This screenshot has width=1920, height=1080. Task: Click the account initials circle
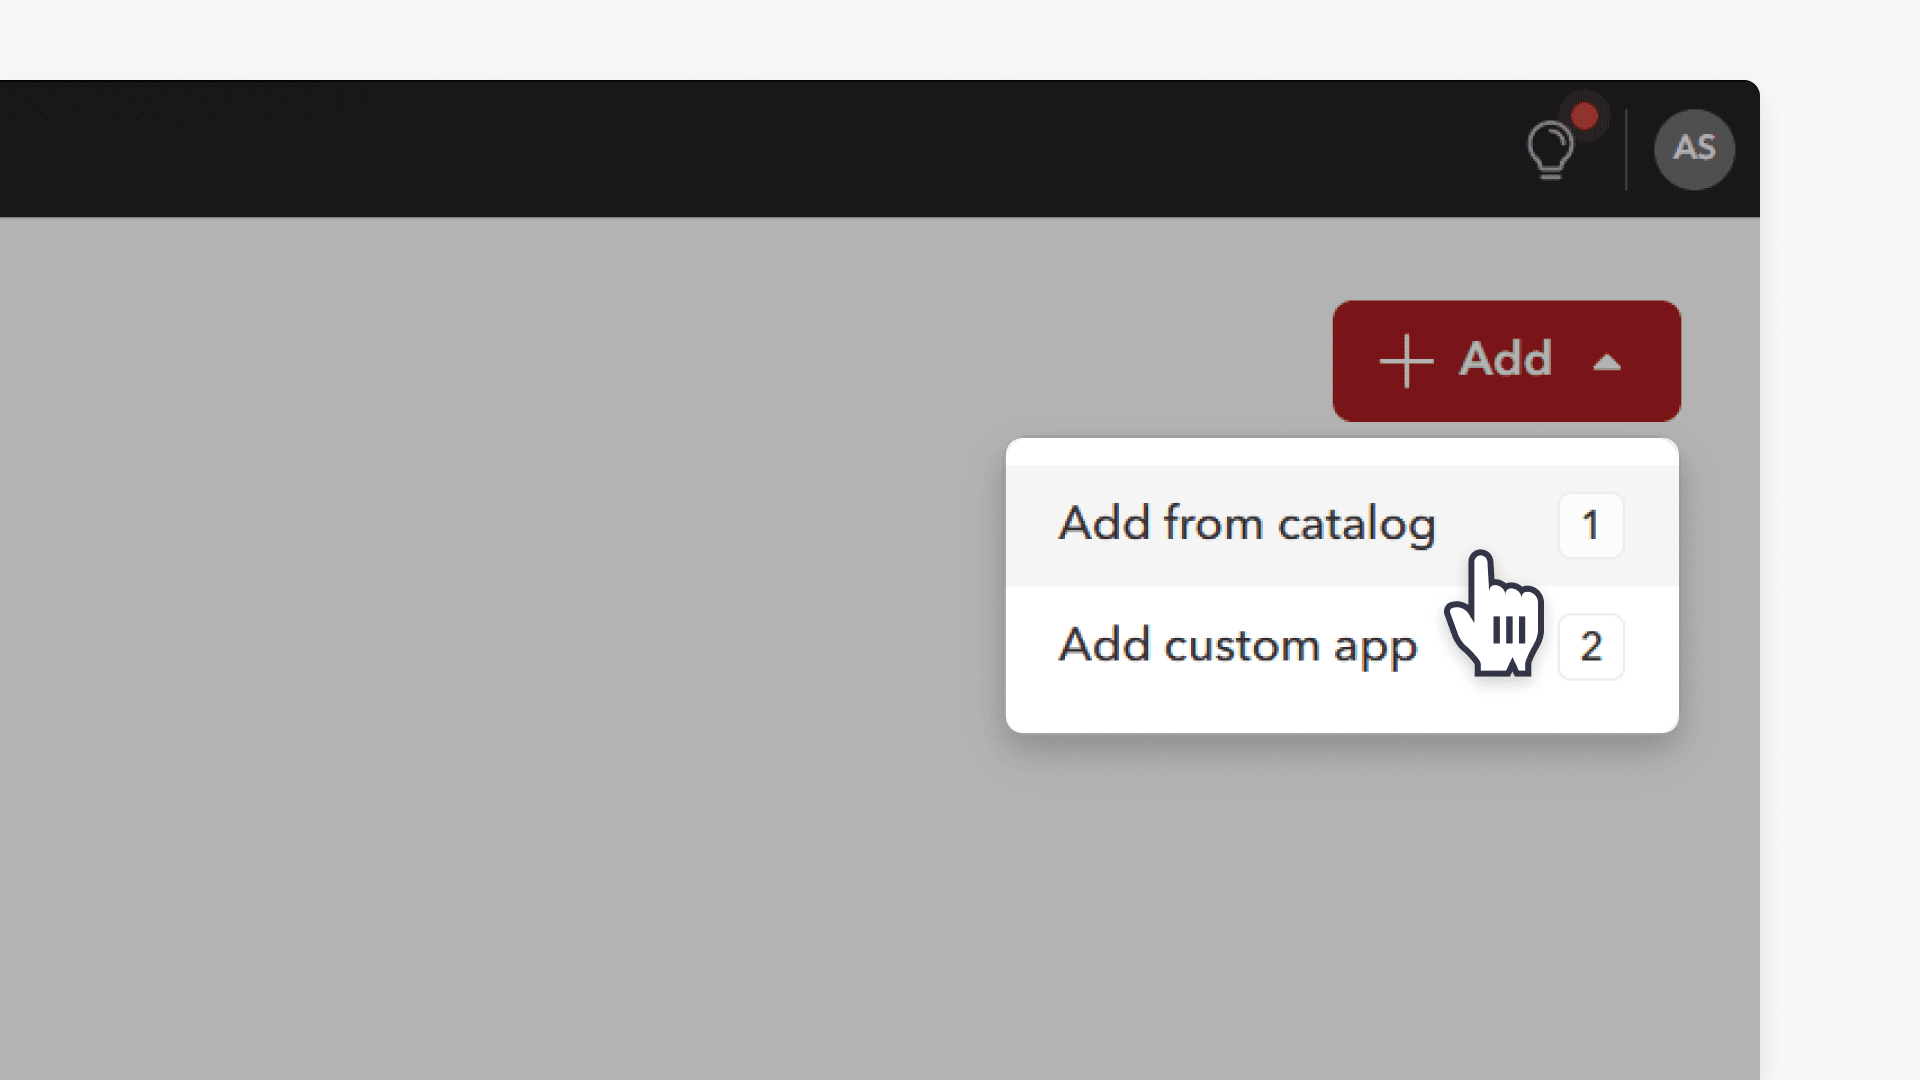(1694, 149)
